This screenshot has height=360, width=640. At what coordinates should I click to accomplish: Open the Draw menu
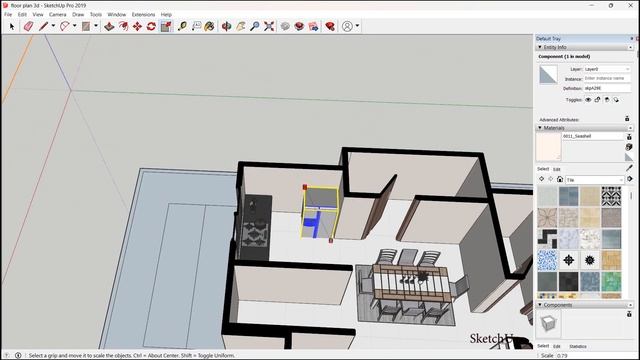tap(78, 14)
